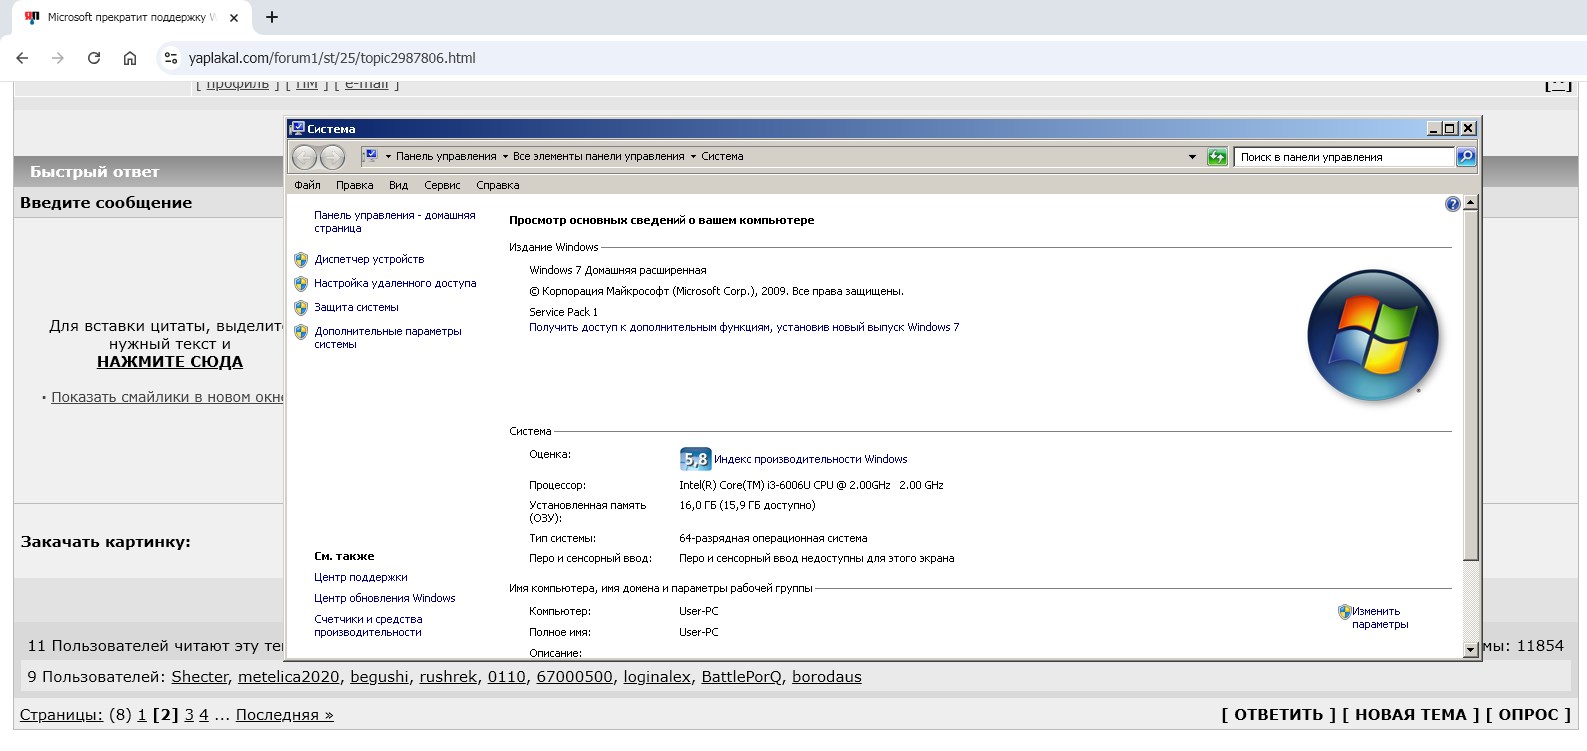
Task: Click Все элементы панели управления breadcrumb
Action: pos(598,156)
